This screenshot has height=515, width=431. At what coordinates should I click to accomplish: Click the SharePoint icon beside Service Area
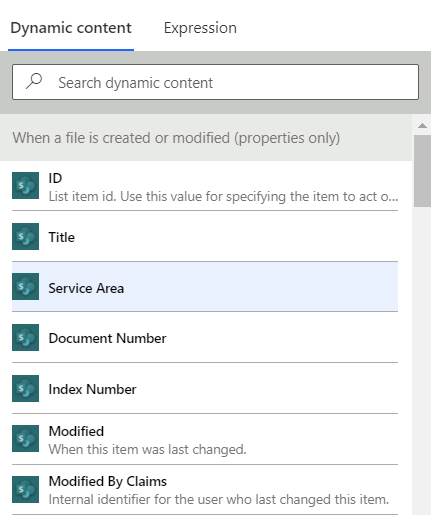(x=25, y=287)
